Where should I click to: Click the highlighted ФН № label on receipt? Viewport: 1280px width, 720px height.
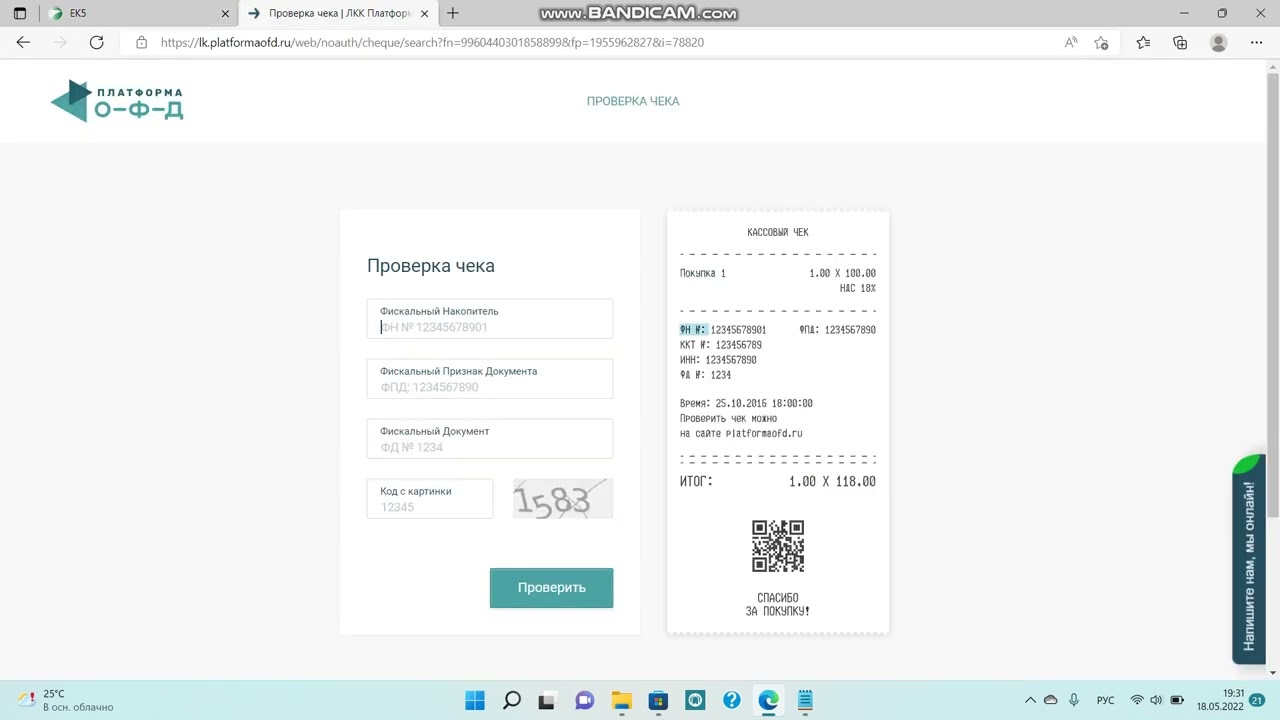(x=693, y=330)
